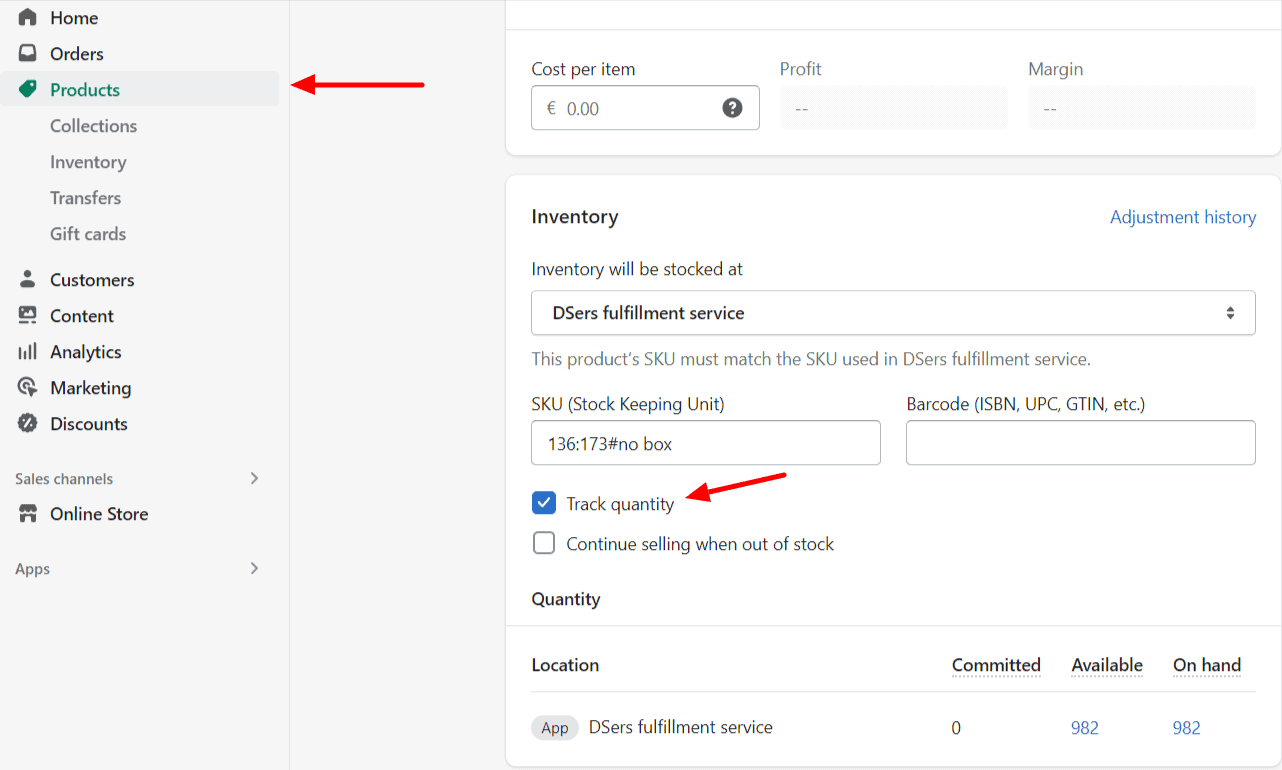The width and height of the screenshot is (1282, 770).
Task: Click the On hand column header
Action: coord(1207,665)
